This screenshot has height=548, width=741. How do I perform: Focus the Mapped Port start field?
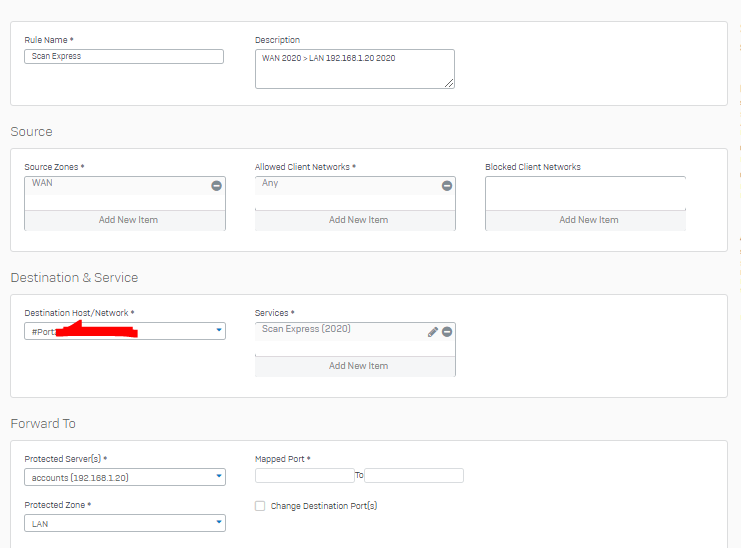point(304,476)
